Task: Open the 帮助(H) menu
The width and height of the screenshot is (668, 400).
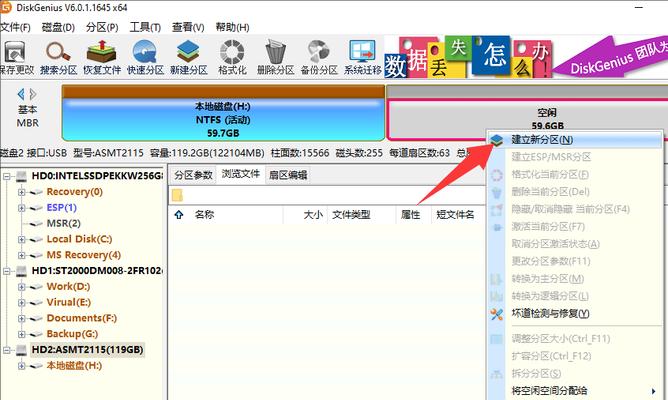Action: coord(232,27)
